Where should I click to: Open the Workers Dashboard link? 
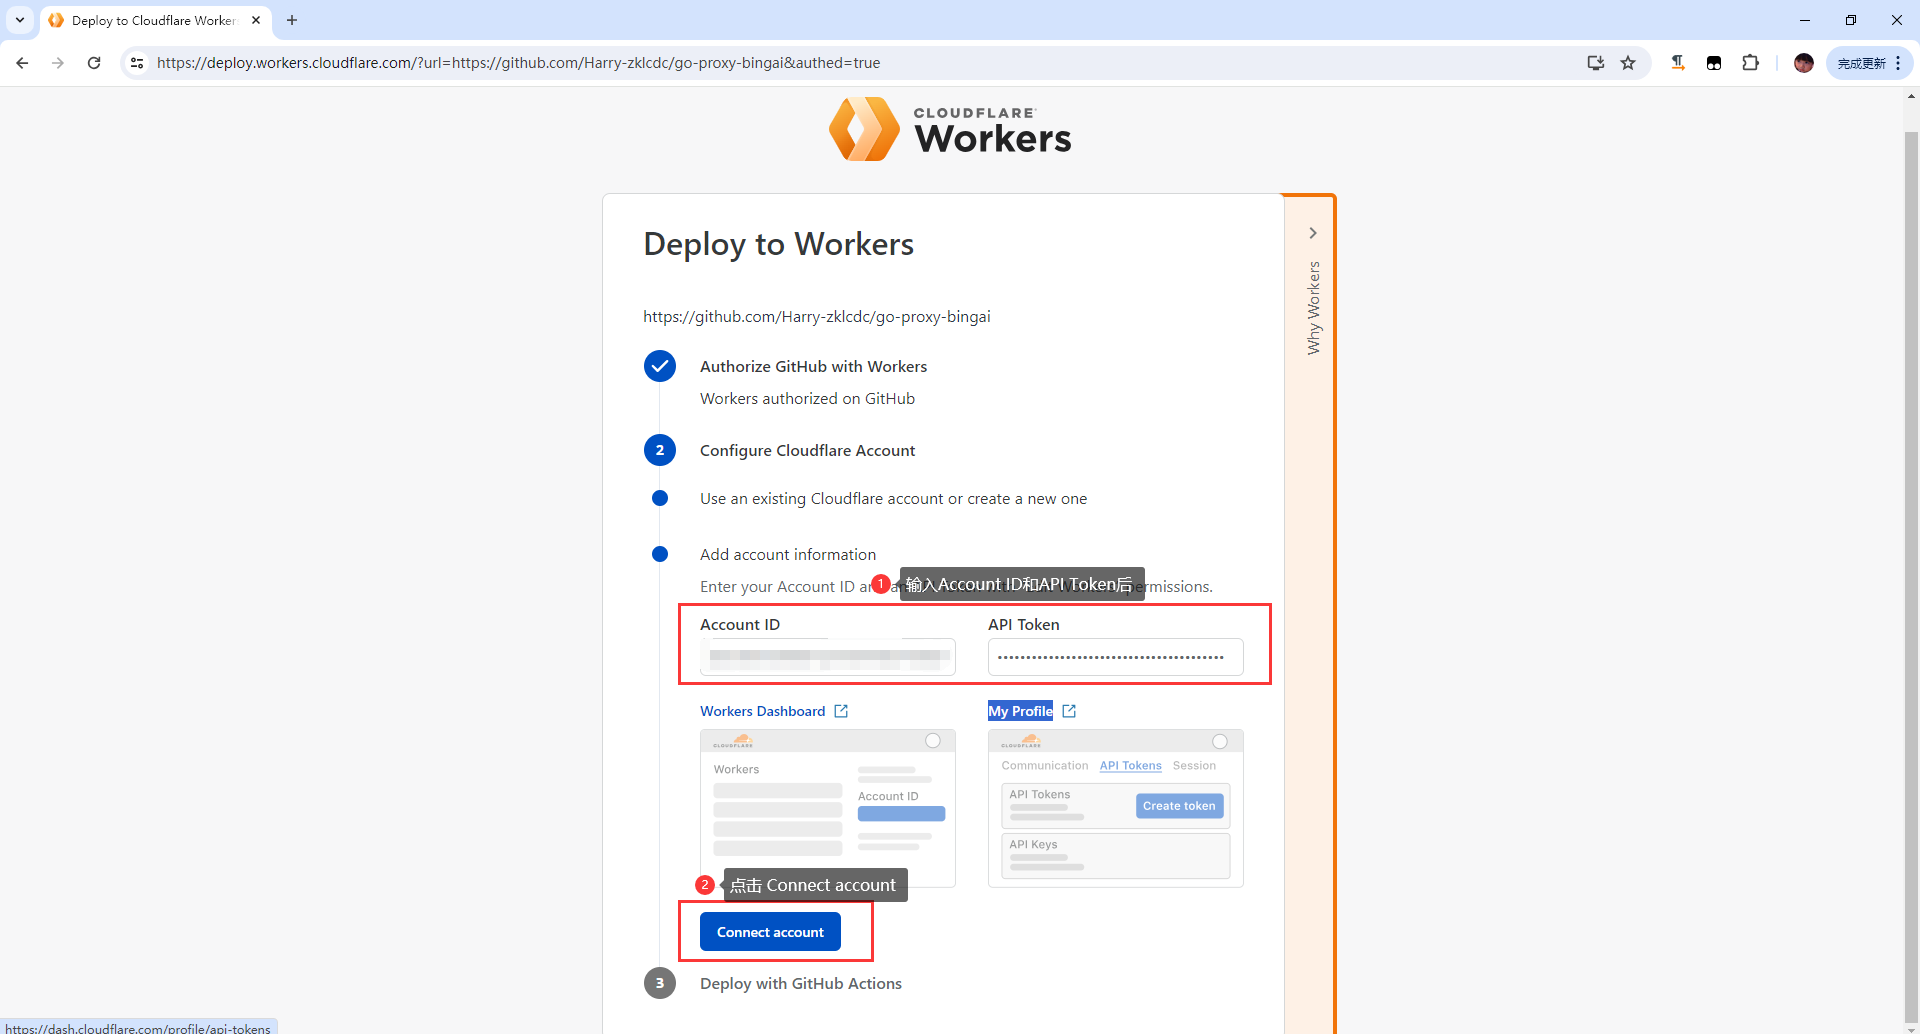coord(763,711)
